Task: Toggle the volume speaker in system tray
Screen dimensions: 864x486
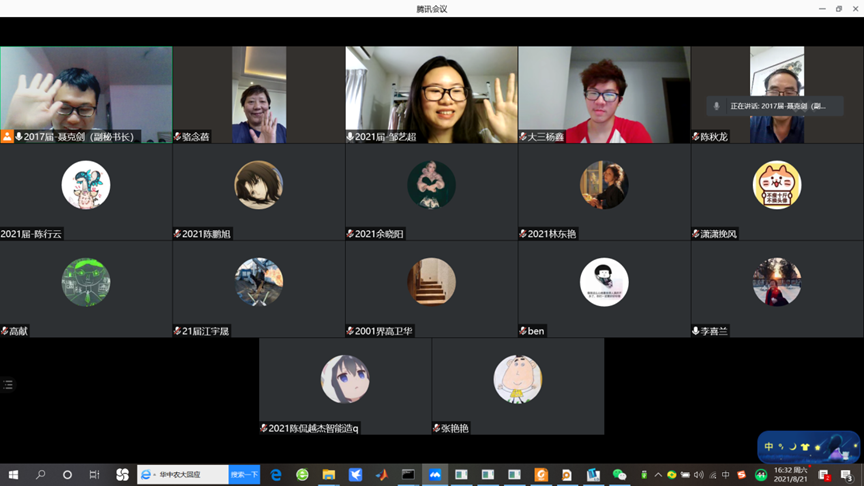Action: (x=699, y=475)
